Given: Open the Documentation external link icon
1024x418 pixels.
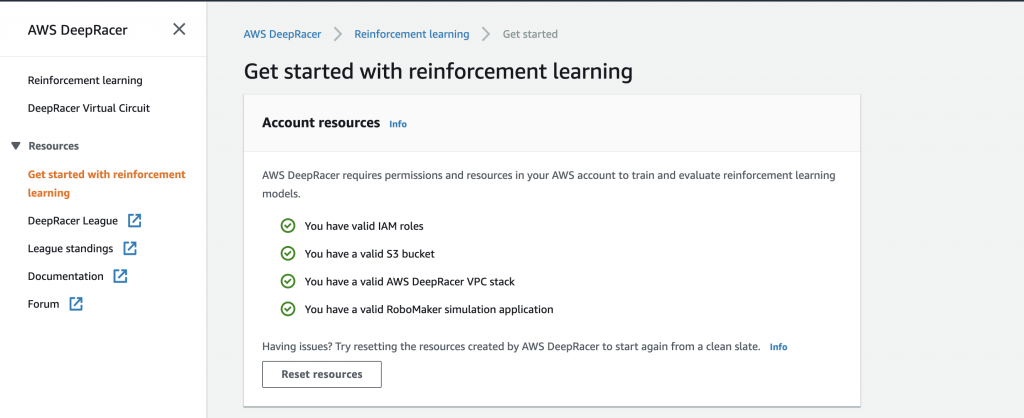Looking at the screenshot, I should point(120,276).
